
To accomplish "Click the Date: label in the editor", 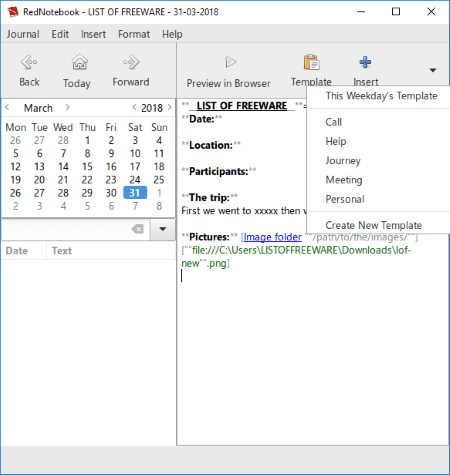I will click(x=202, y=119).
